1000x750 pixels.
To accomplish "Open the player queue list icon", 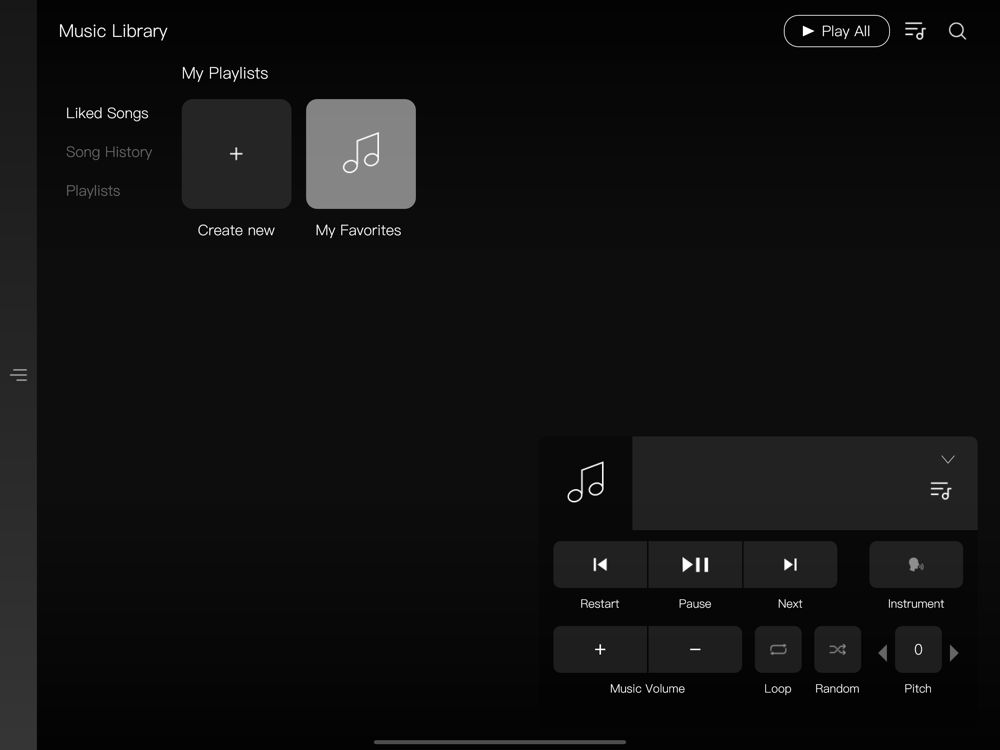I will (x=941, y=490).
